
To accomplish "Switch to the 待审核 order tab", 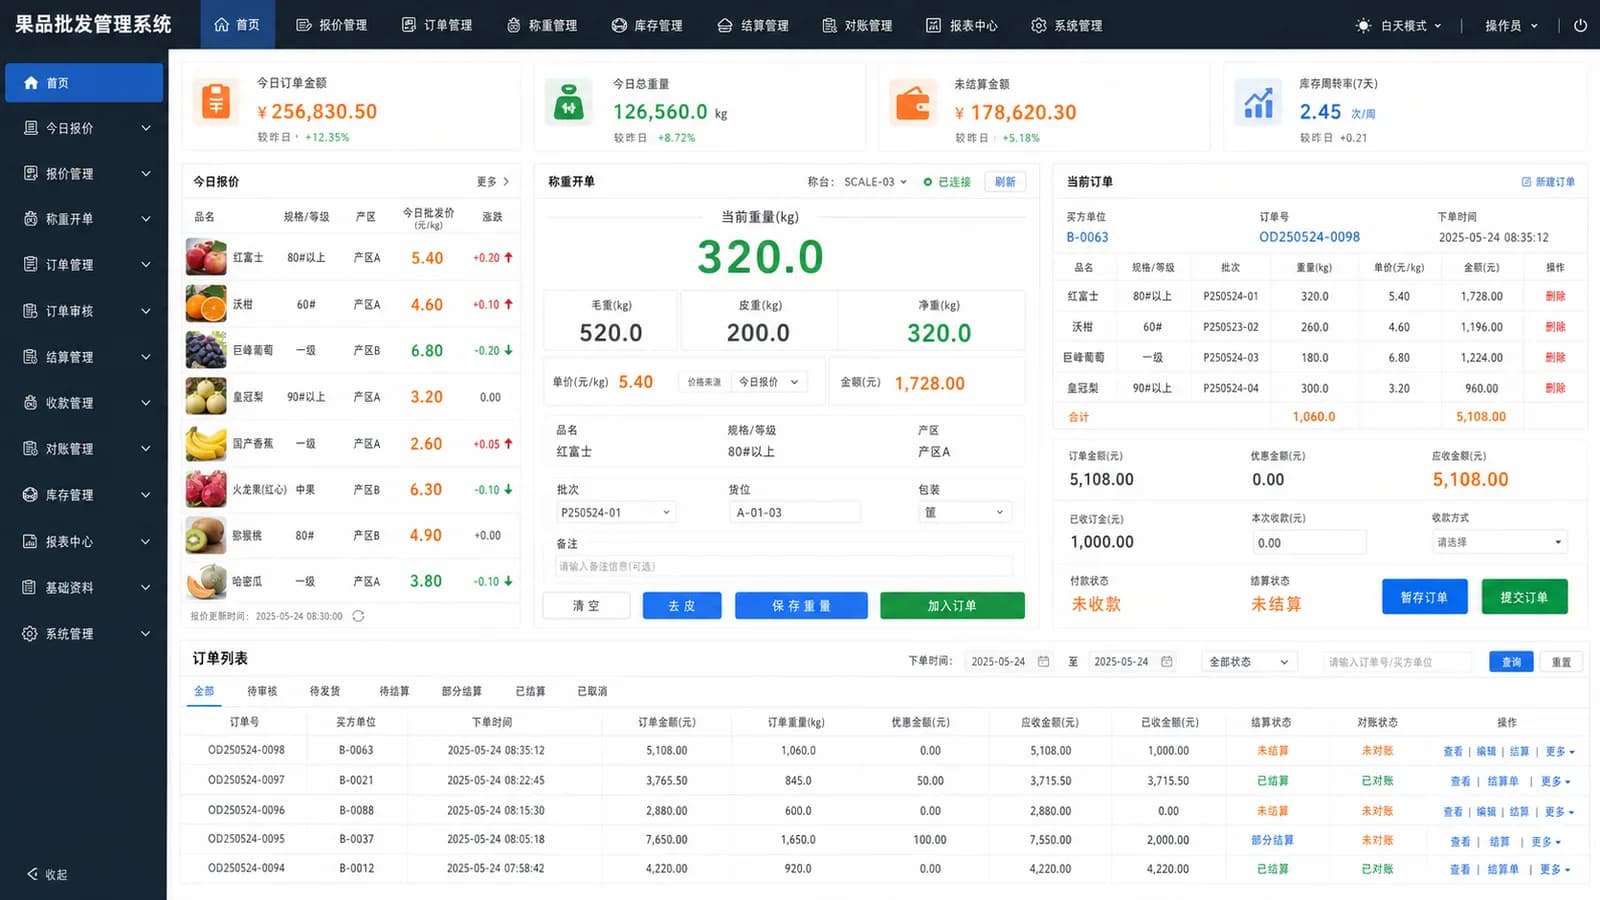I will tap(262, 691).
